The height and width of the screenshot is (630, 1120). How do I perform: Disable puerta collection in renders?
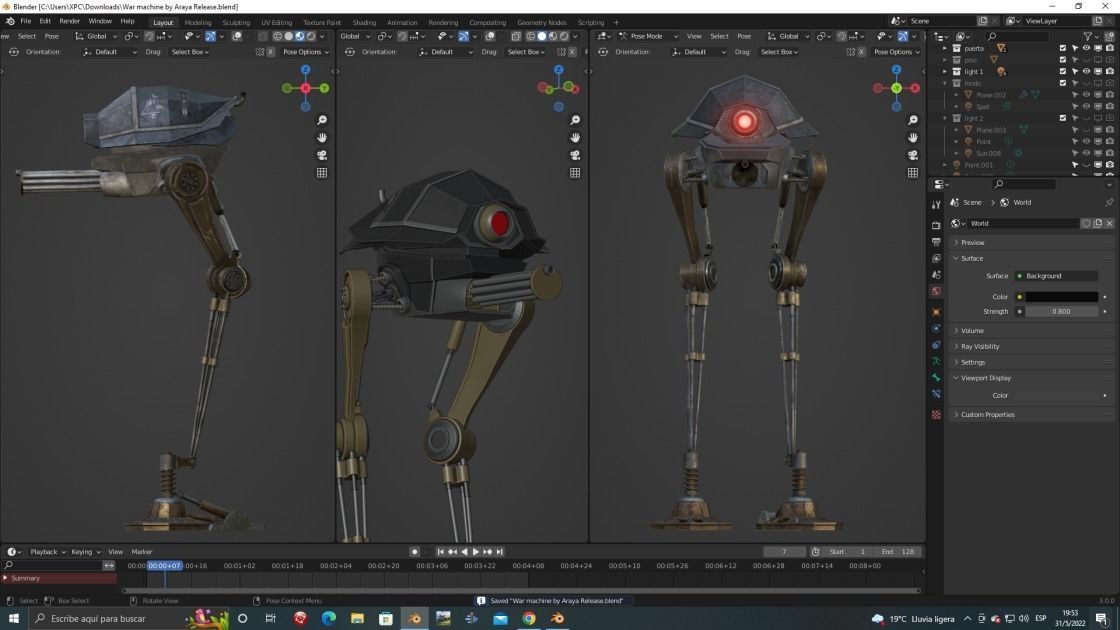(1109, 49)
